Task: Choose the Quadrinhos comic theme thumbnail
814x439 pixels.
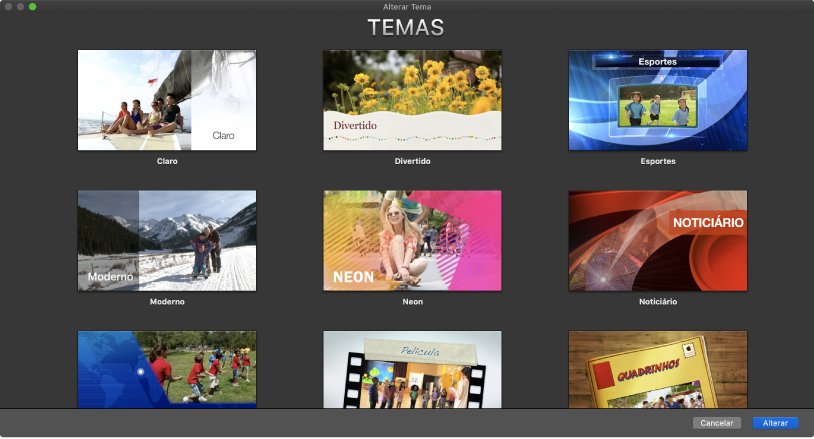Action: click(657, 368)
